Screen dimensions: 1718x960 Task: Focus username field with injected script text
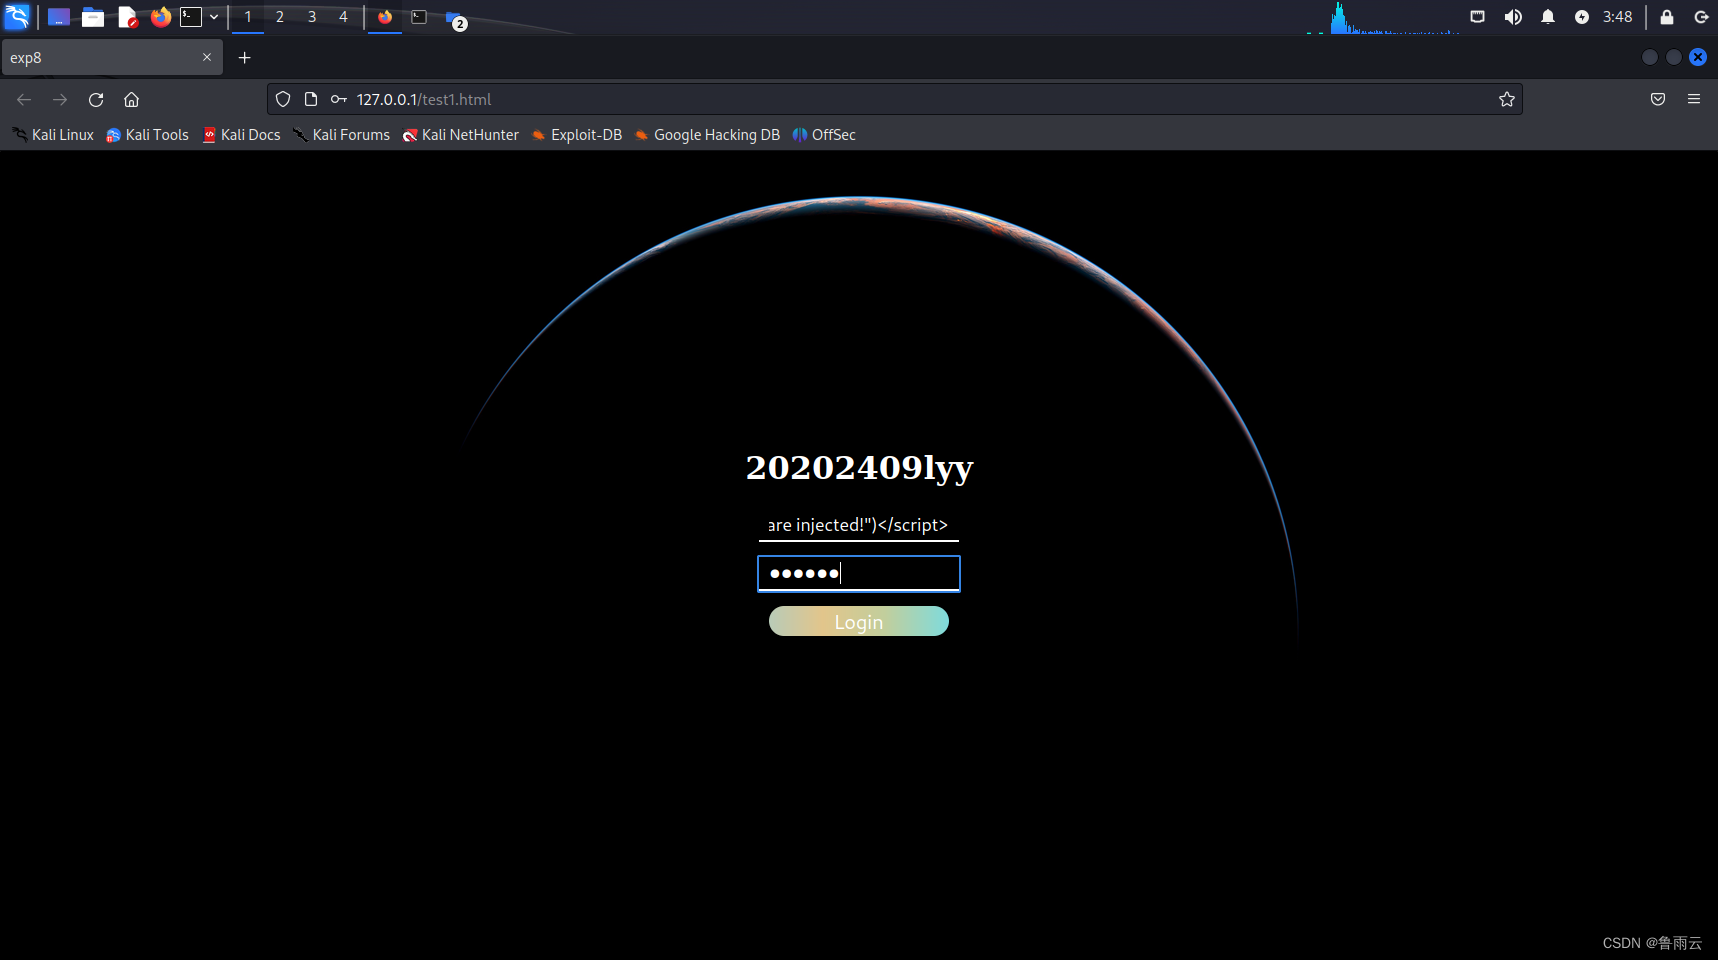click(859, 525)
